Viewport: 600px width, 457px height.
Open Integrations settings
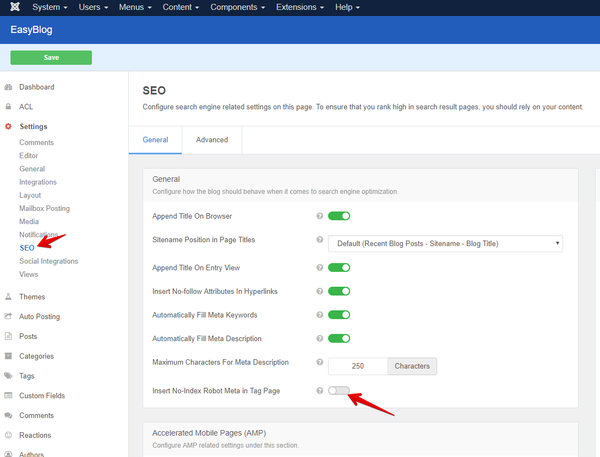coord(38,182)
